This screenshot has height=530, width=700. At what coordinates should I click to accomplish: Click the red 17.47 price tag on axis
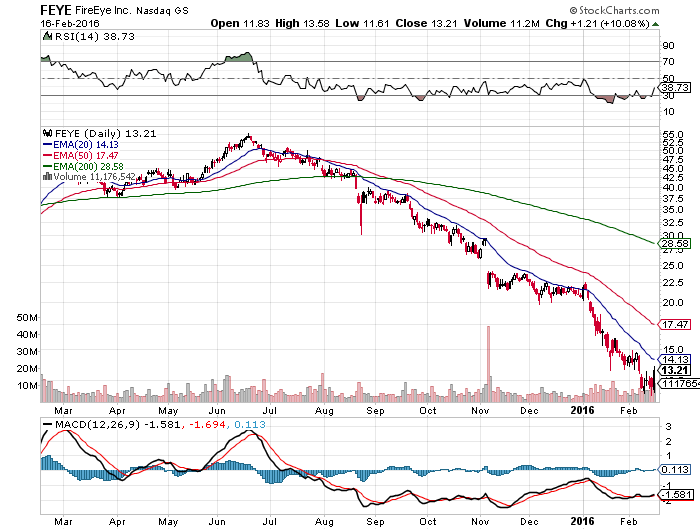(675, 324)
